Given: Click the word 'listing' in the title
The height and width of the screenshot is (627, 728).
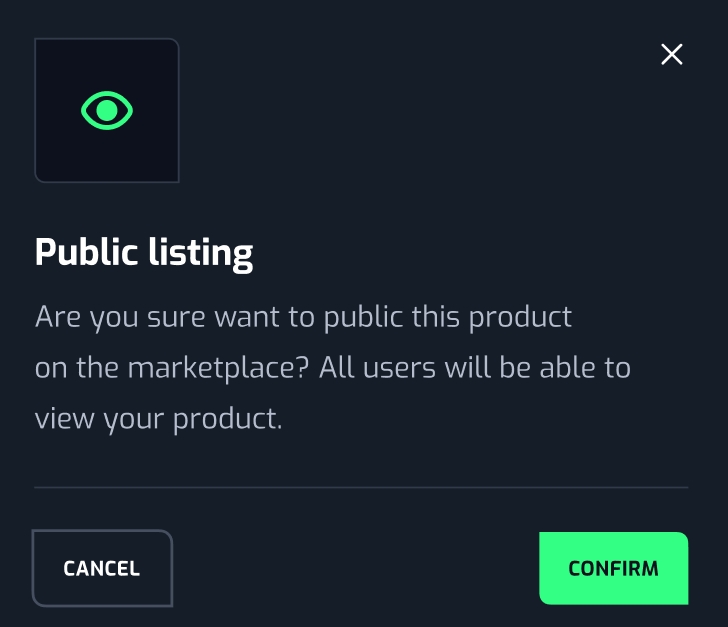Looking at the screenshot, I should (204, 252).
